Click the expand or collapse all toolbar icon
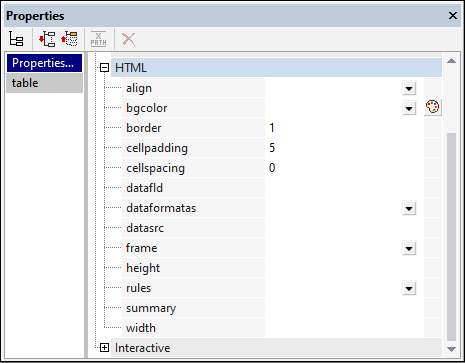Viewport: 465px width, 363px height. (69, 39)
